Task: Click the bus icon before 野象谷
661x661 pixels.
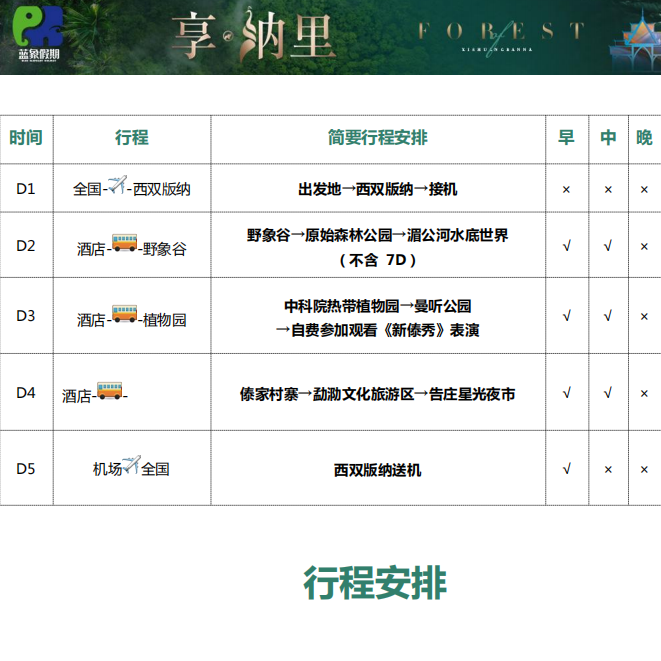Action: coord(125,243)
